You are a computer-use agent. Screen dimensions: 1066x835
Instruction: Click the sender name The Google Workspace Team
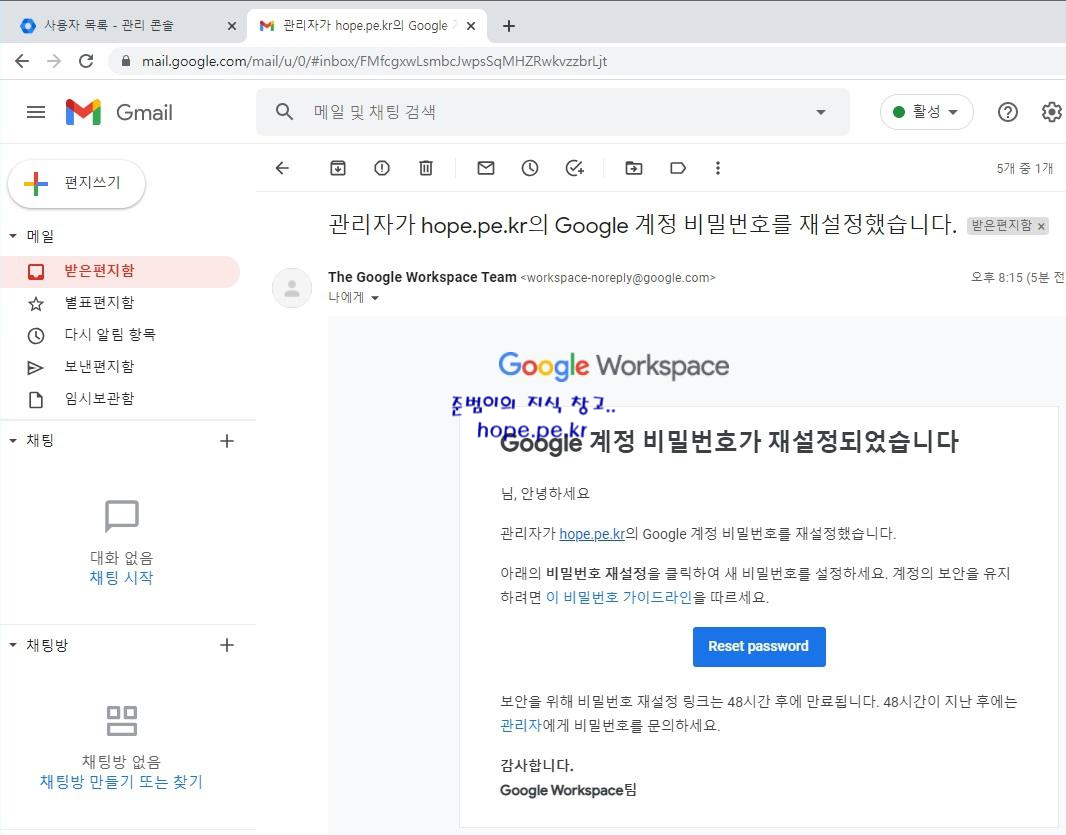click(422, 277)
